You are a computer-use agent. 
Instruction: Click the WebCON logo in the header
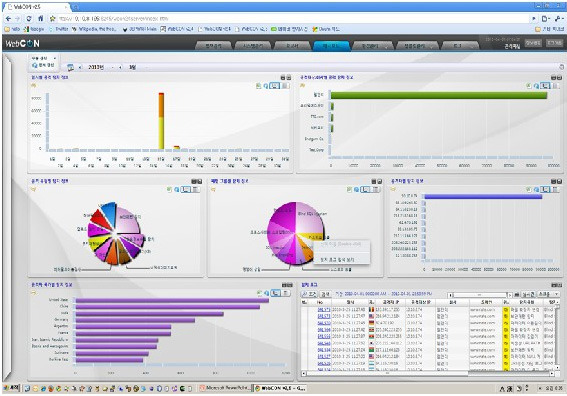coord(22,44)
